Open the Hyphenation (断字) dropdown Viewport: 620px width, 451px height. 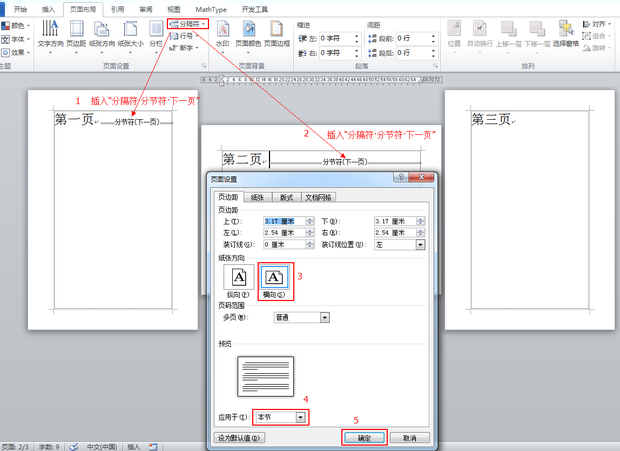coord(184,48)
